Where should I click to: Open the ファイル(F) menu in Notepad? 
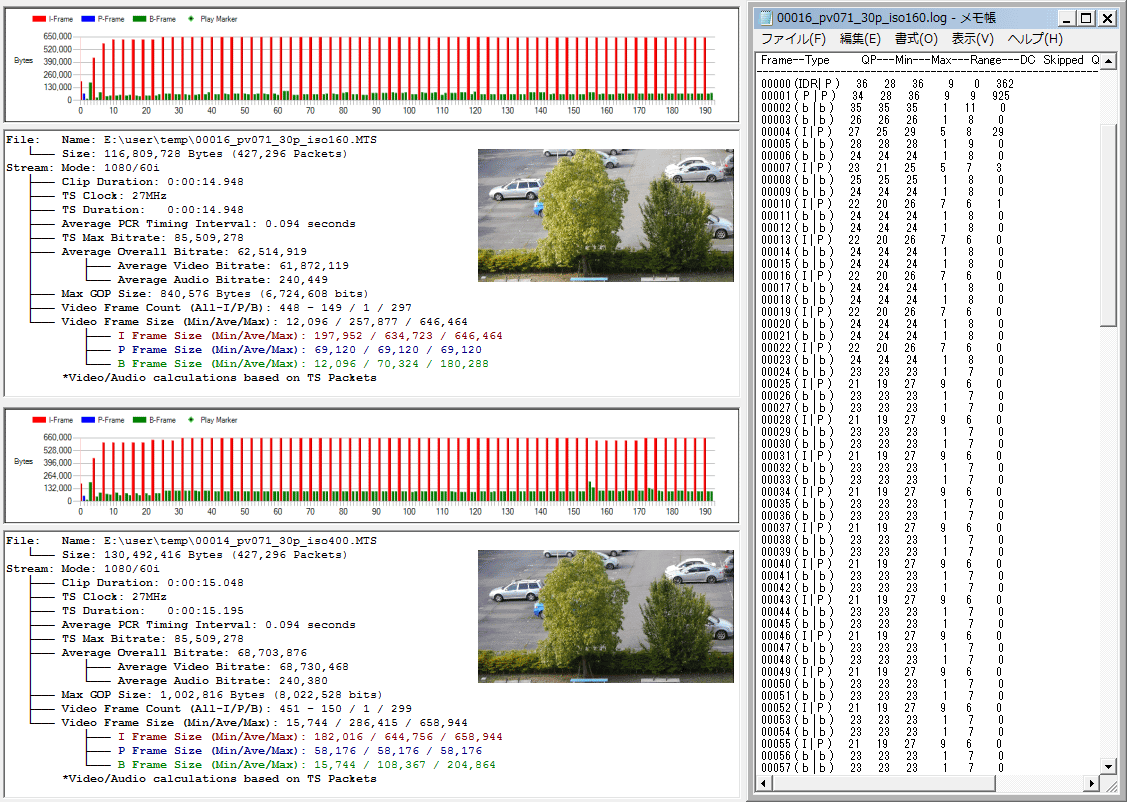tap(793, 39)
